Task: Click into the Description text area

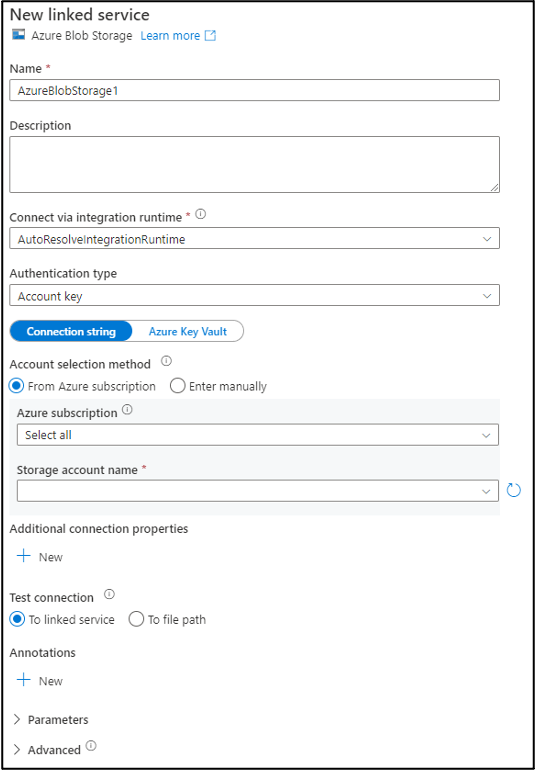Action: tap(254, 165)
